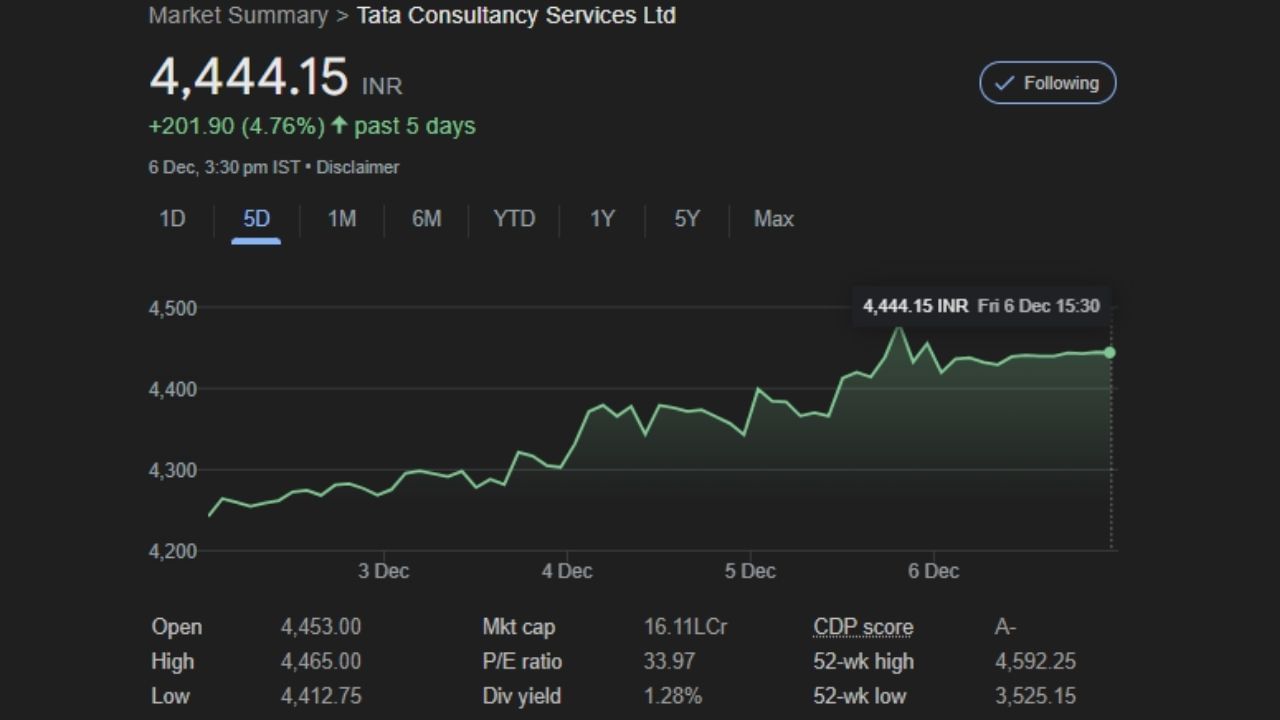Screen dimensions: 1280x720
Task: Click the checkmark icon in Following button
Action: [1005, 83]
